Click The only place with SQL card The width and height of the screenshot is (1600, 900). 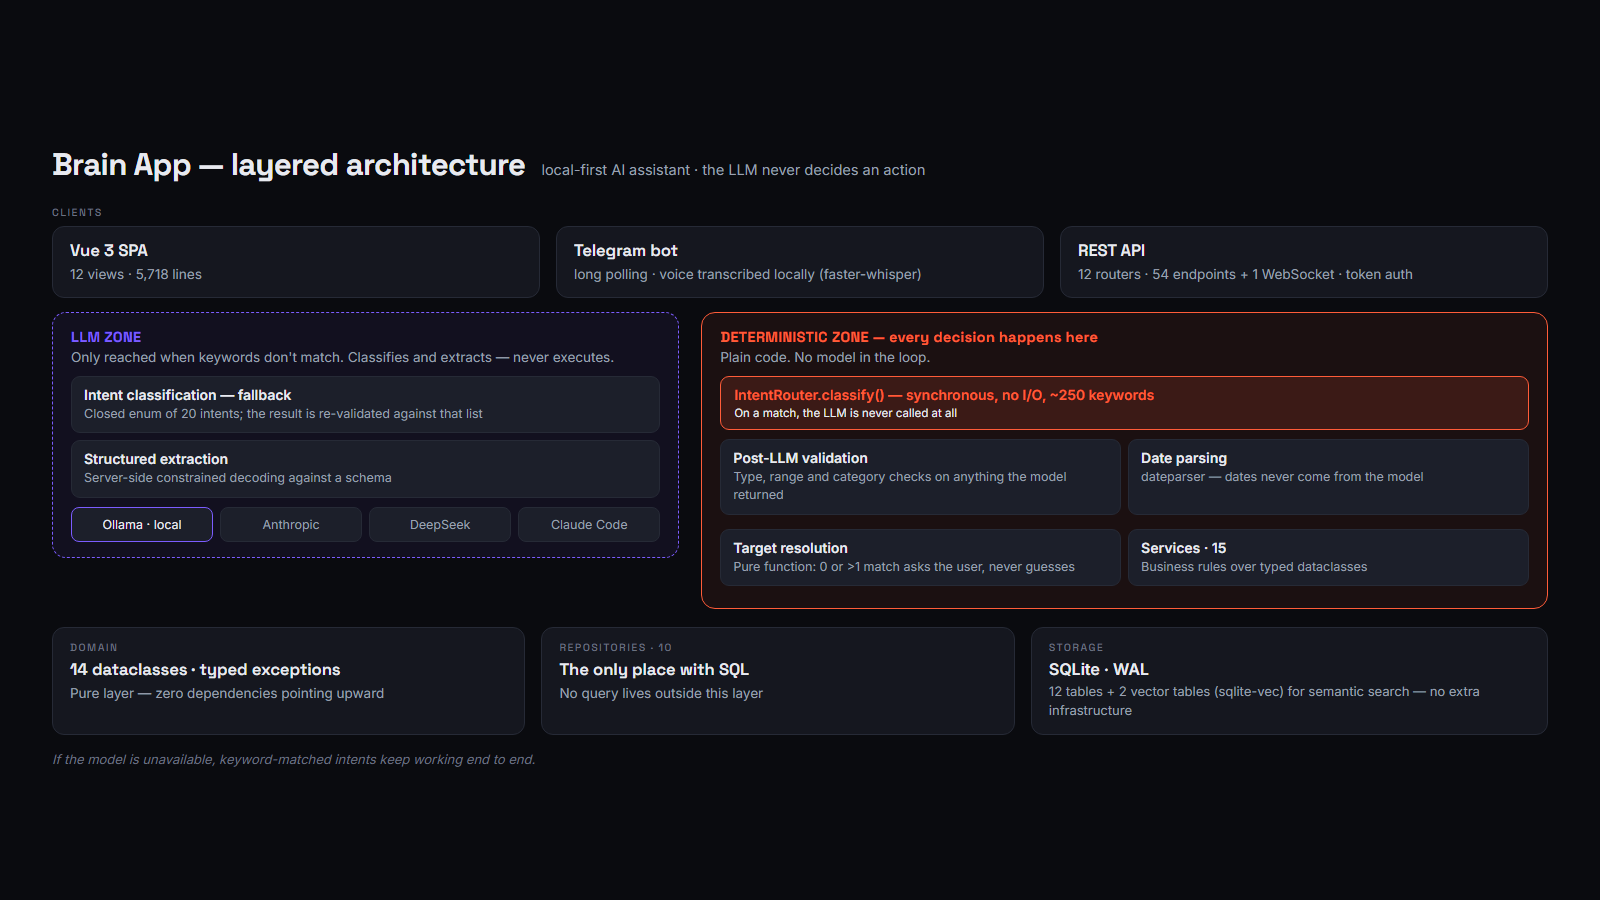[778, 681]
